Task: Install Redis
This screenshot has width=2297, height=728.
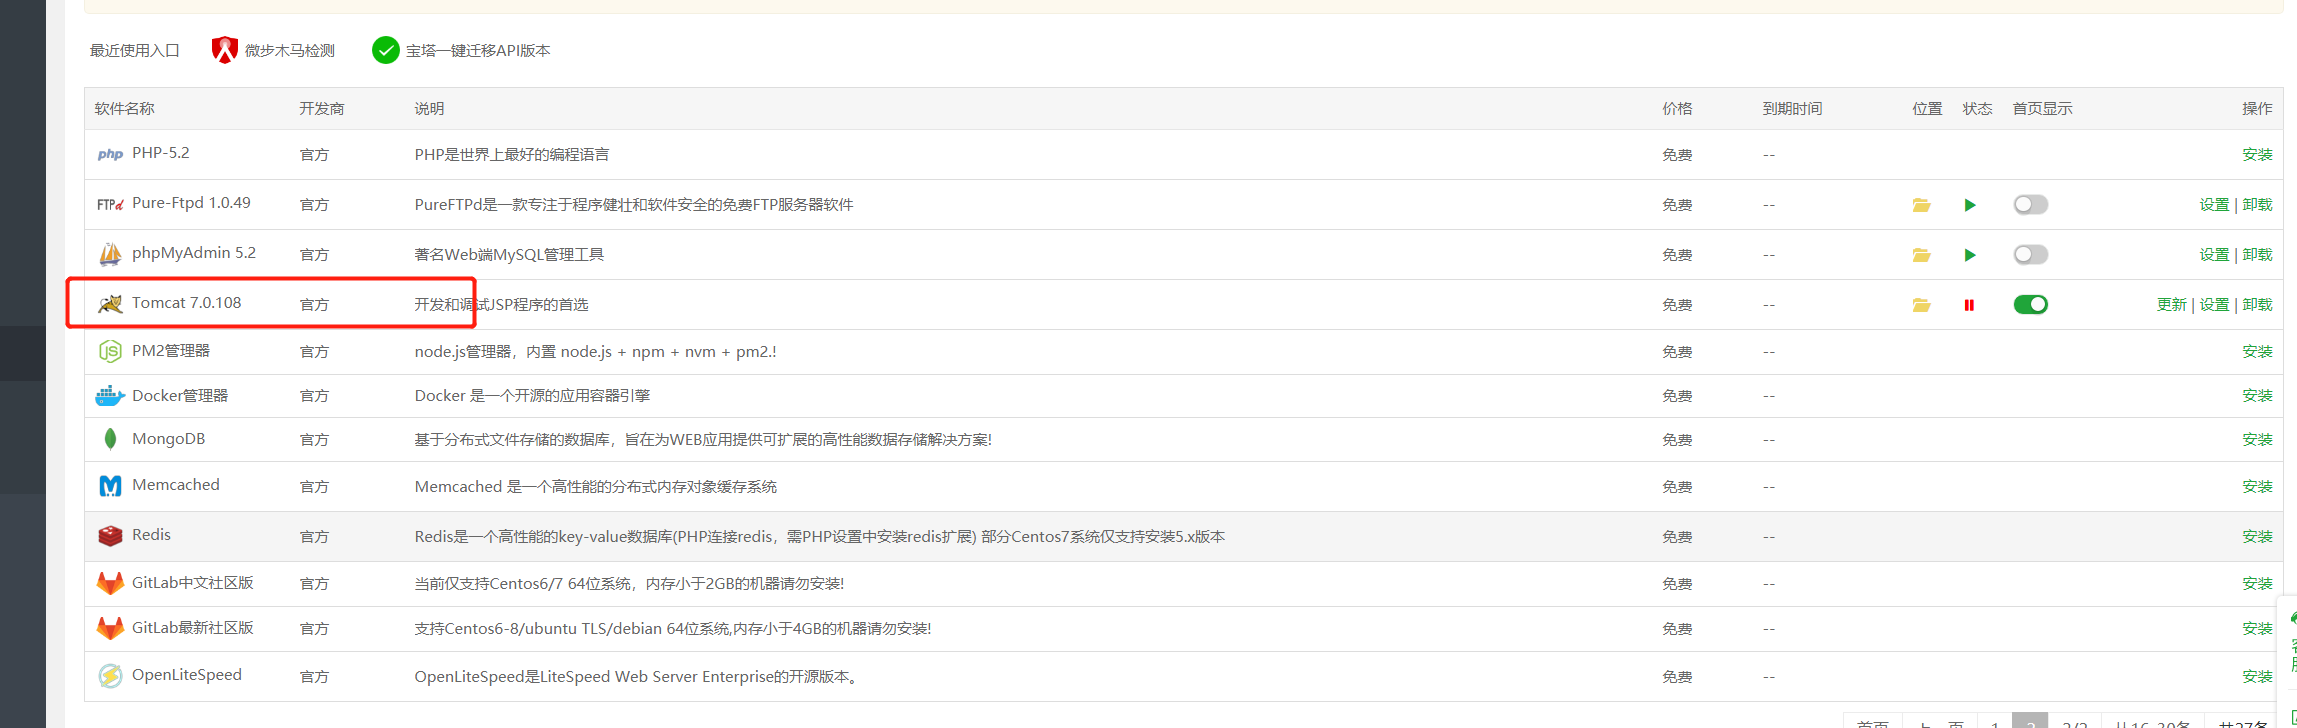Action: click(x=2257, y=536)
